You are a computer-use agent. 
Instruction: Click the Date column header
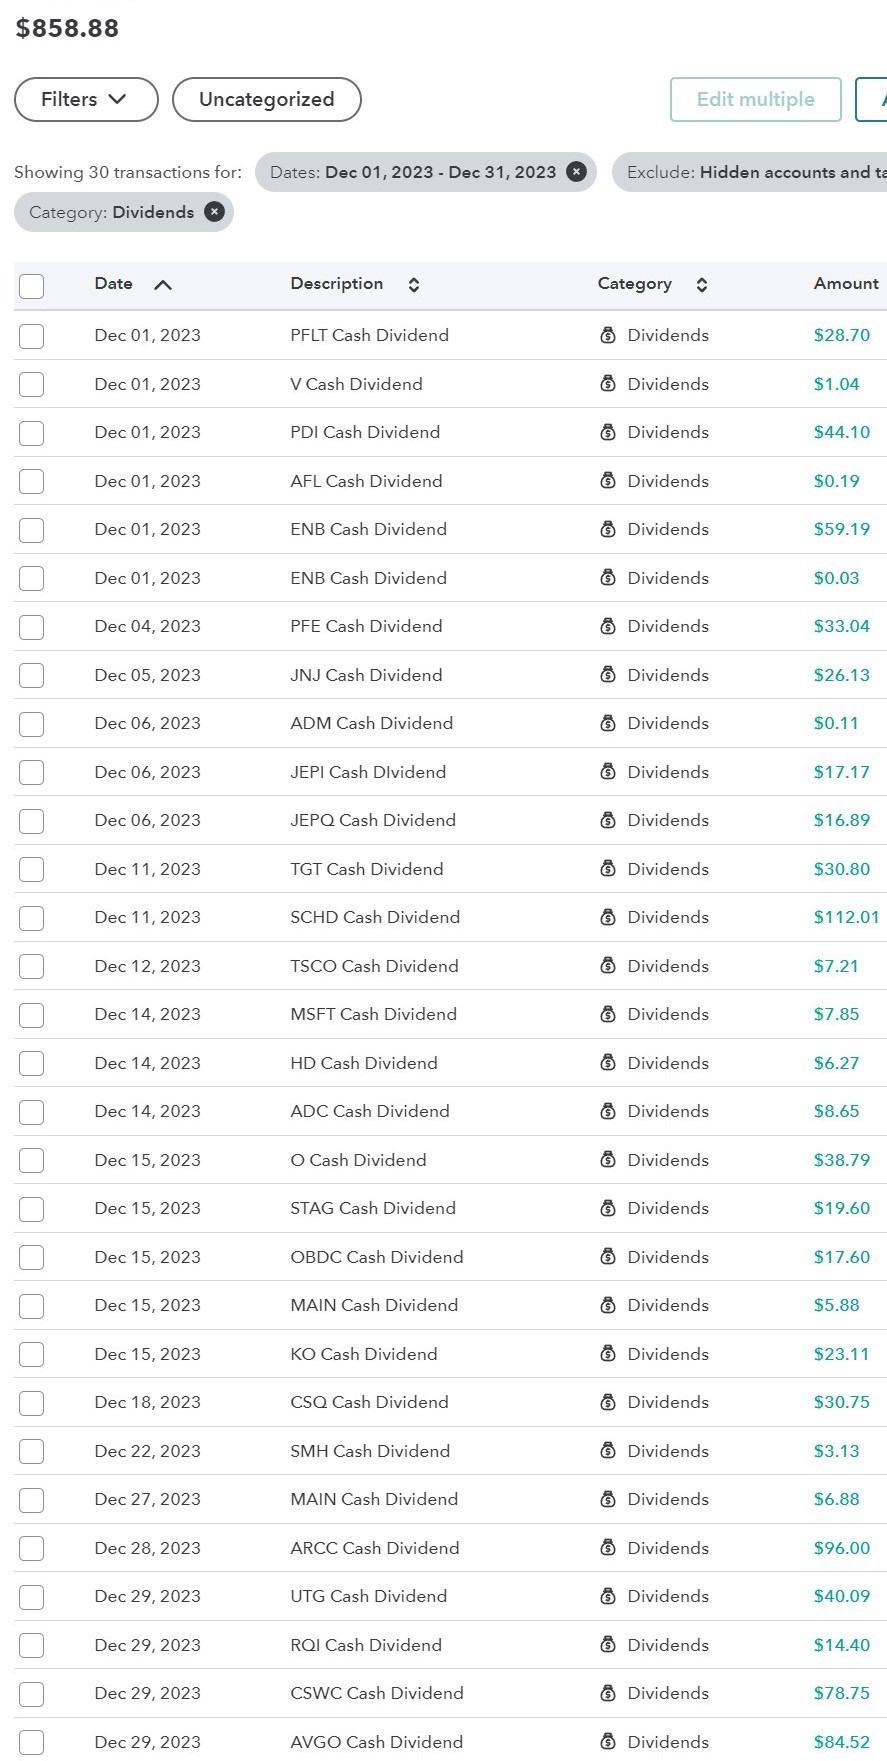pos(113,284)
